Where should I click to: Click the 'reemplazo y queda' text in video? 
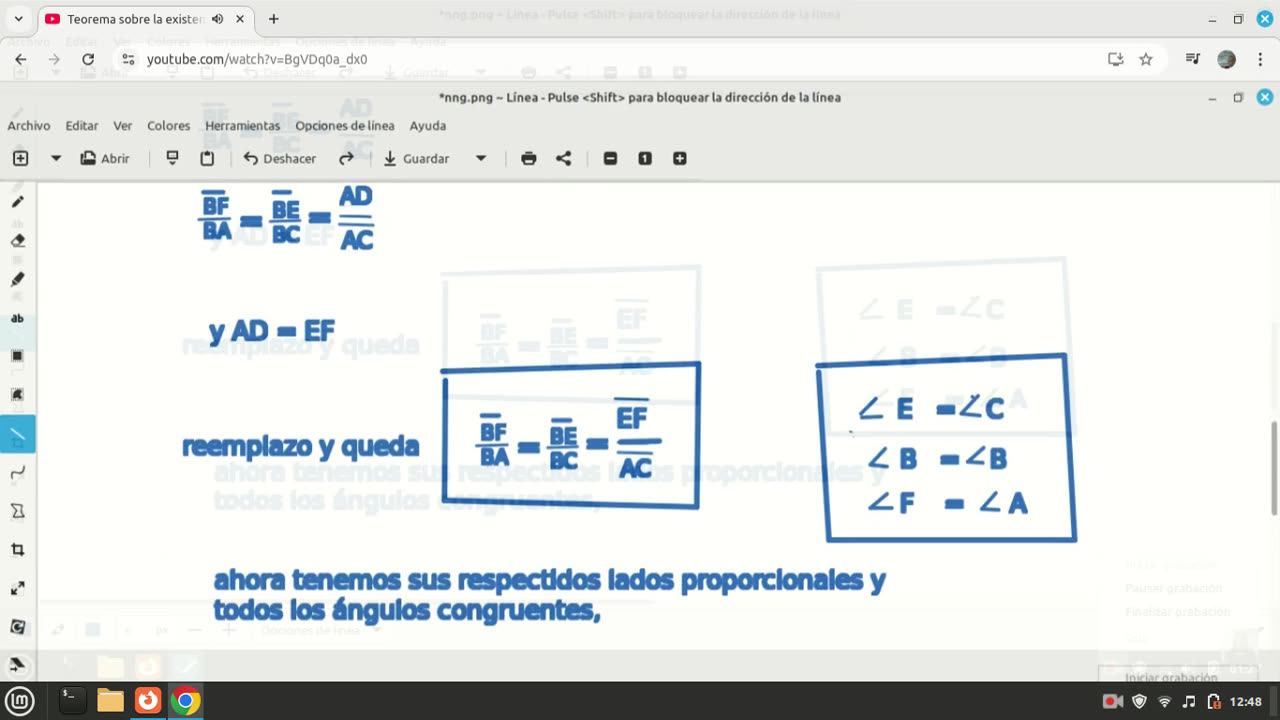click(x=300, y=446)
